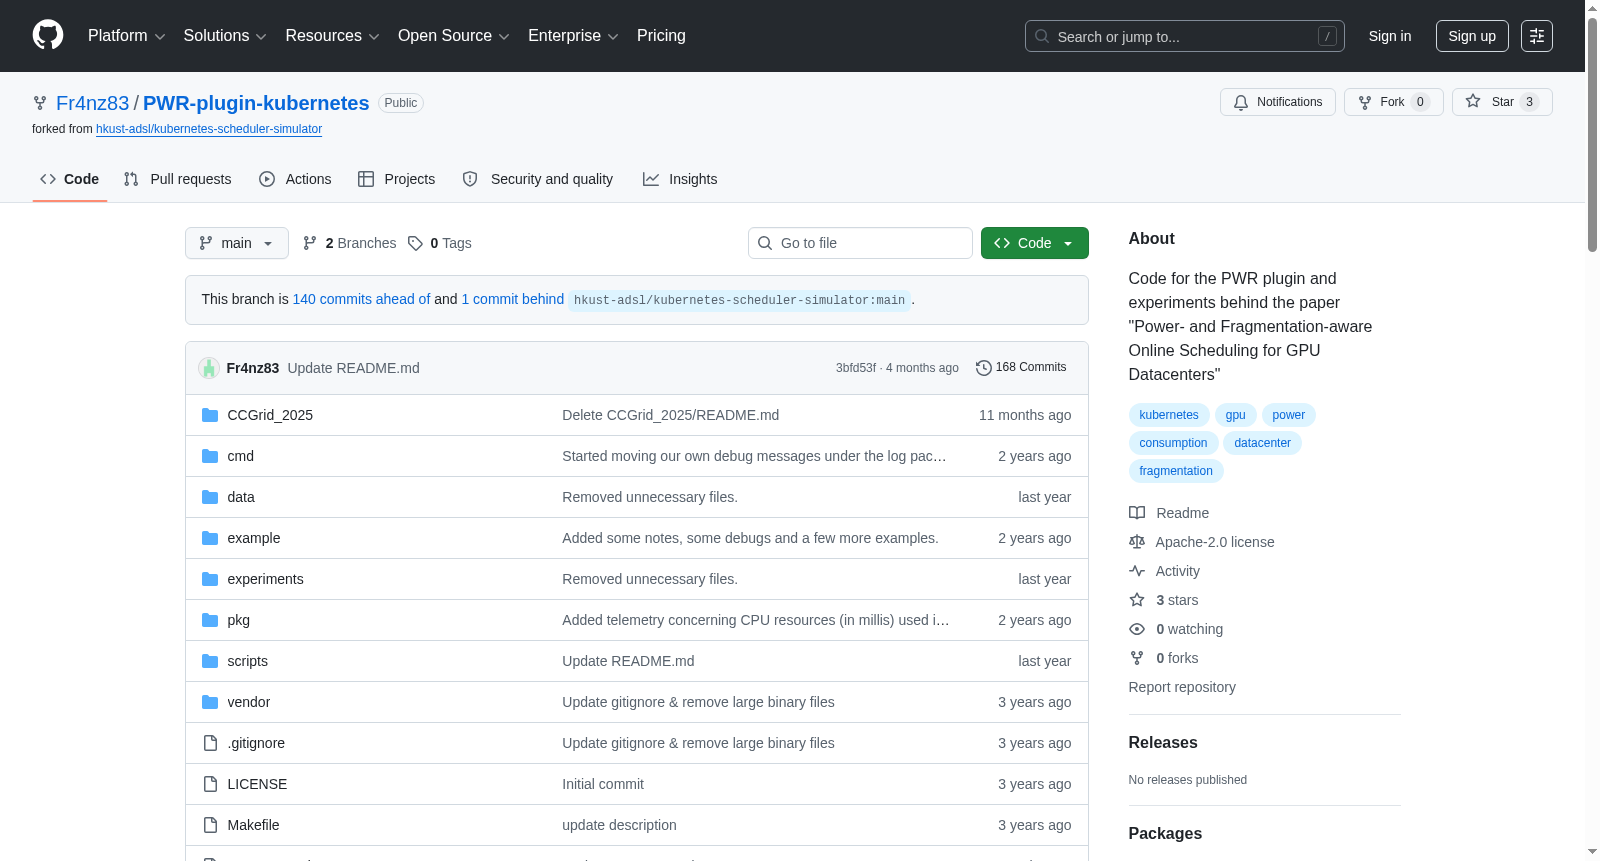Open the 168 Commits history link
1600x861 pixels.
(1021, 368)
